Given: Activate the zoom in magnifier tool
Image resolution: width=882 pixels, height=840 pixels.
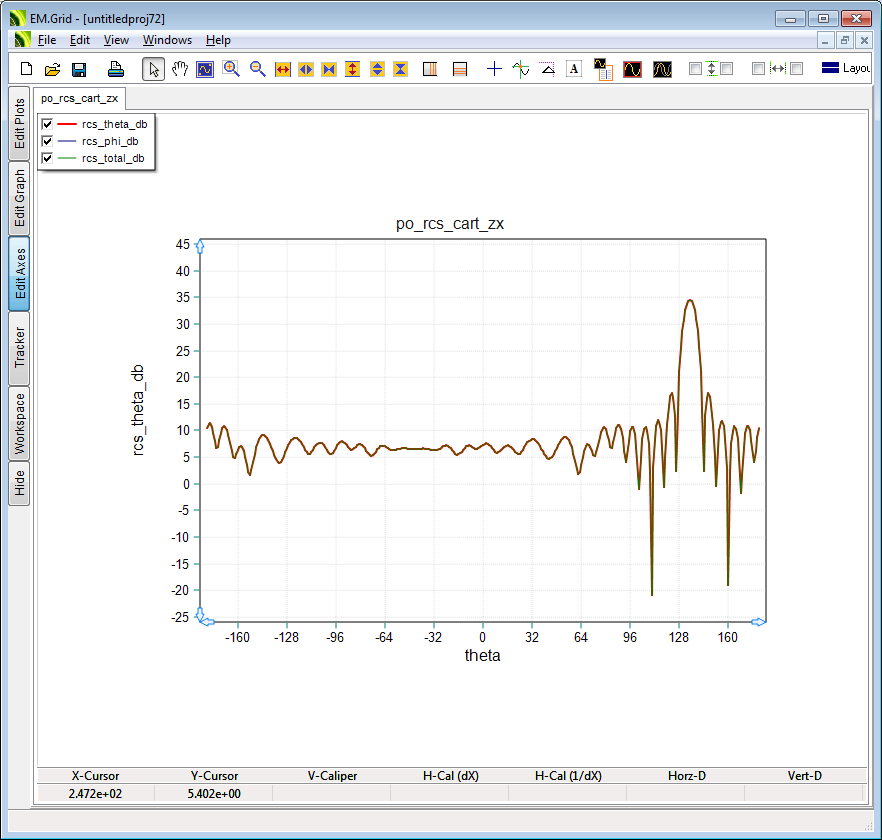Looking at the screenshot, I should point(231,69).
